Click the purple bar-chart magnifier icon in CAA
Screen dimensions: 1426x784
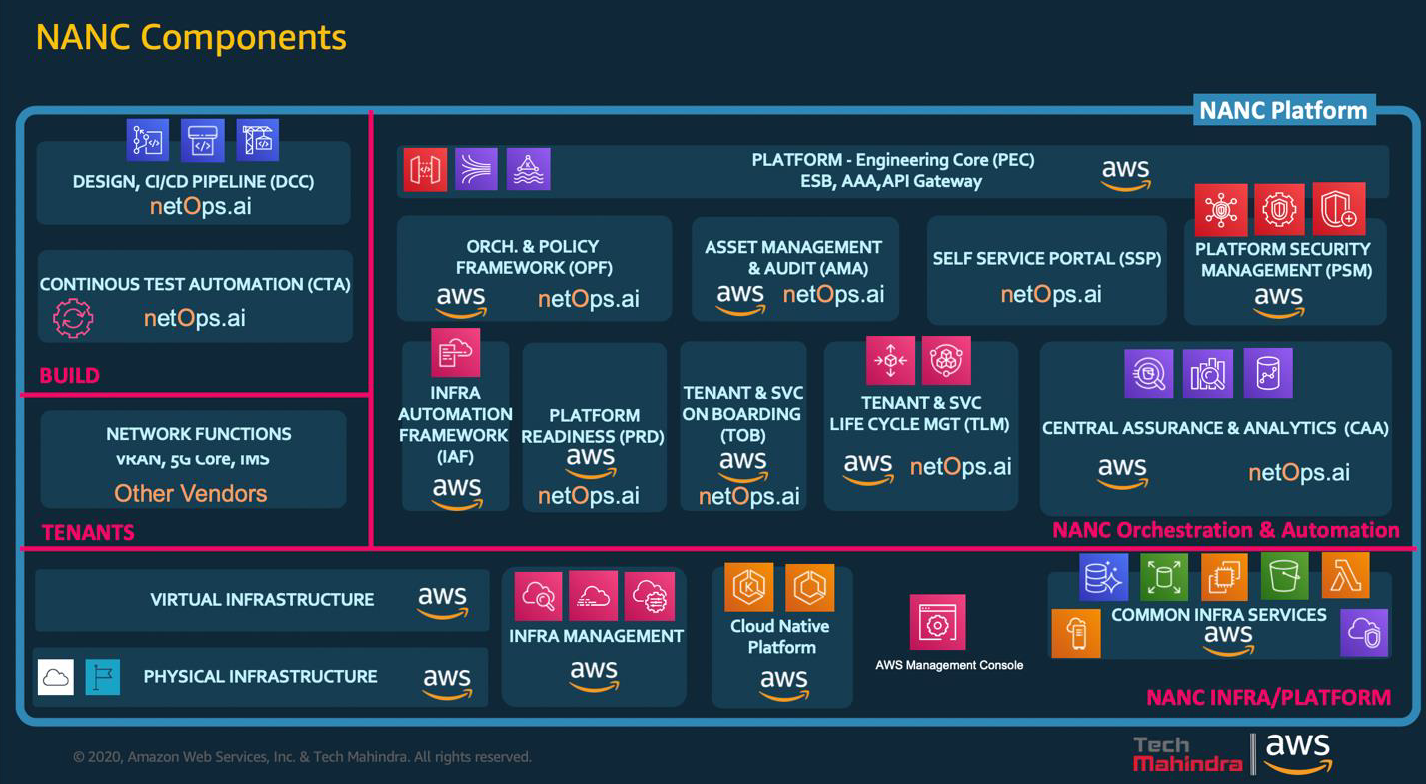[1208, 374]
